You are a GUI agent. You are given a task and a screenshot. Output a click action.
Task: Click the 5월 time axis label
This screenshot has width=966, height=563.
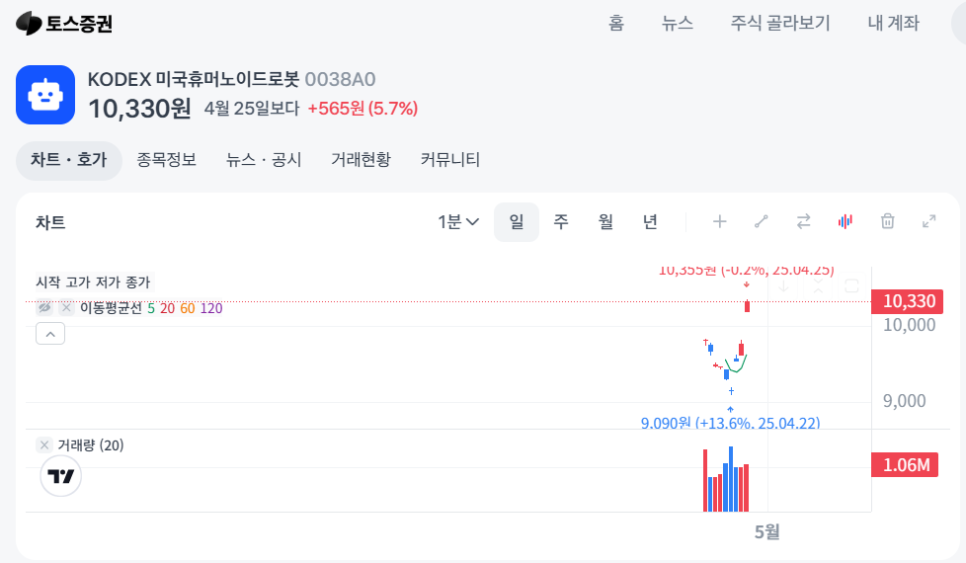[x=768, y=532]
